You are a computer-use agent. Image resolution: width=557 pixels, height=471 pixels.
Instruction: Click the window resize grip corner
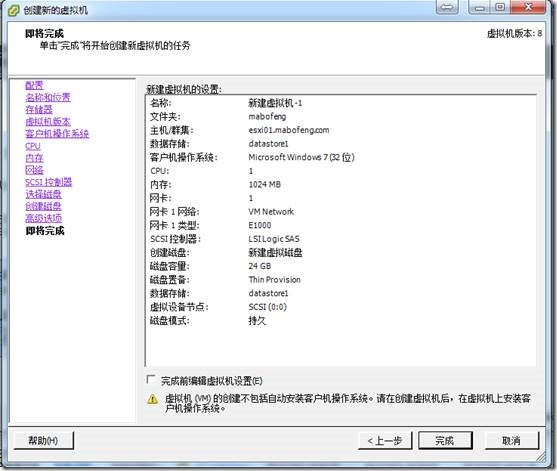tap(540, 458)
